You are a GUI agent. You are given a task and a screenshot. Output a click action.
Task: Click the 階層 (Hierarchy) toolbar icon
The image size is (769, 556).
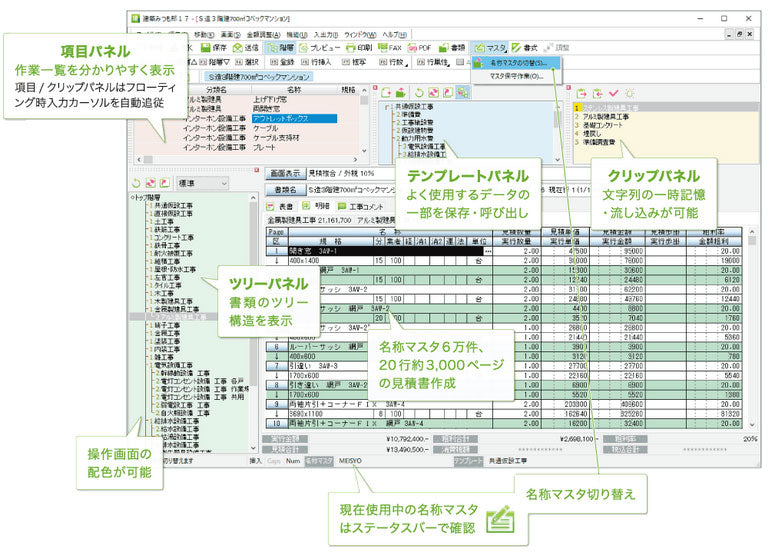[x=273, y=47]
